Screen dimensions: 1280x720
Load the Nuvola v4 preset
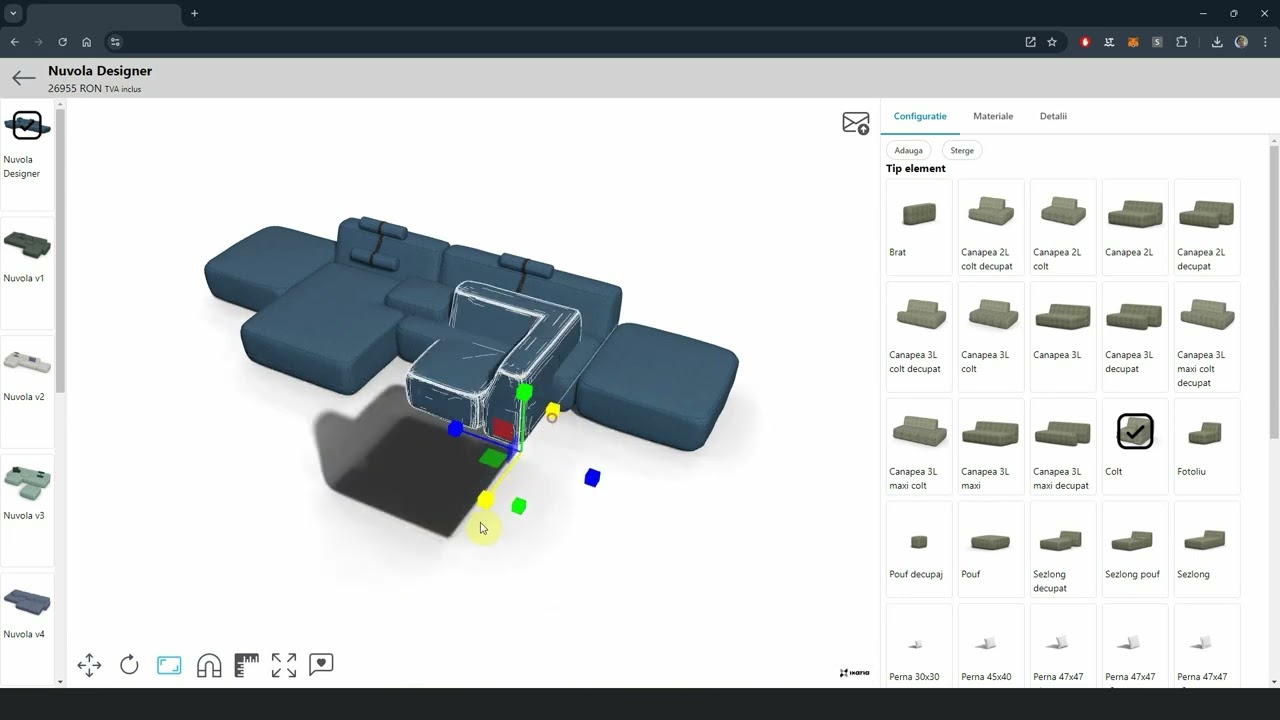coord(27,628)
